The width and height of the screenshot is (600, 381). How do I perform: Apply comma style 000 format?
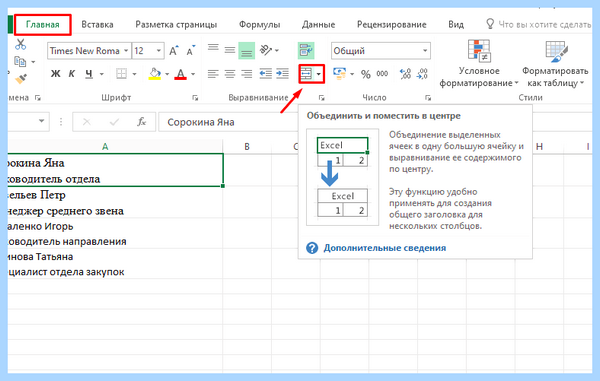point(382,74)
